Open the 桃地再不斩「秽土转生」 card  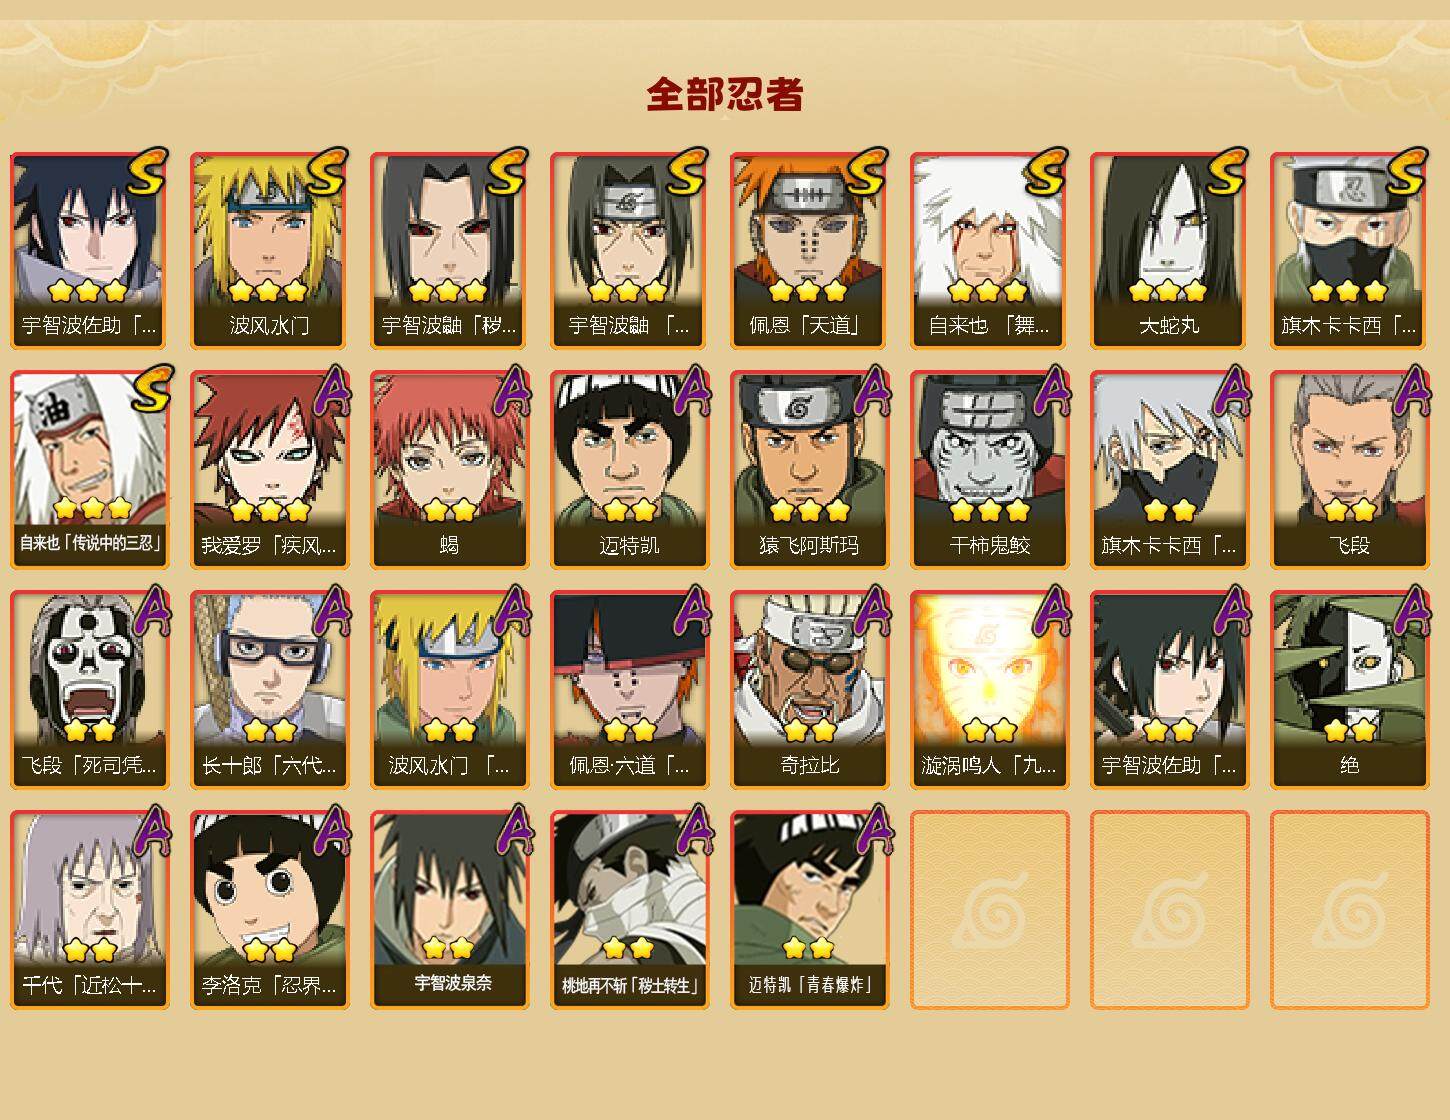pos(629,910)
